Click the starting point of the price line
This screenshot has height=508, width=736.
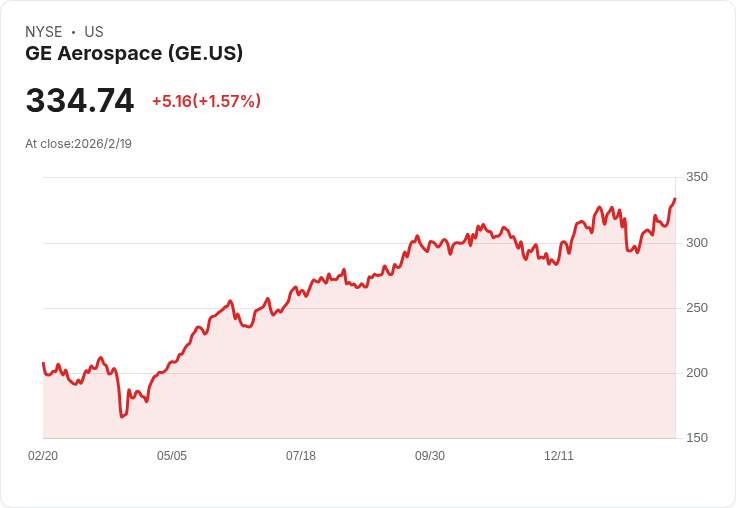43,363
